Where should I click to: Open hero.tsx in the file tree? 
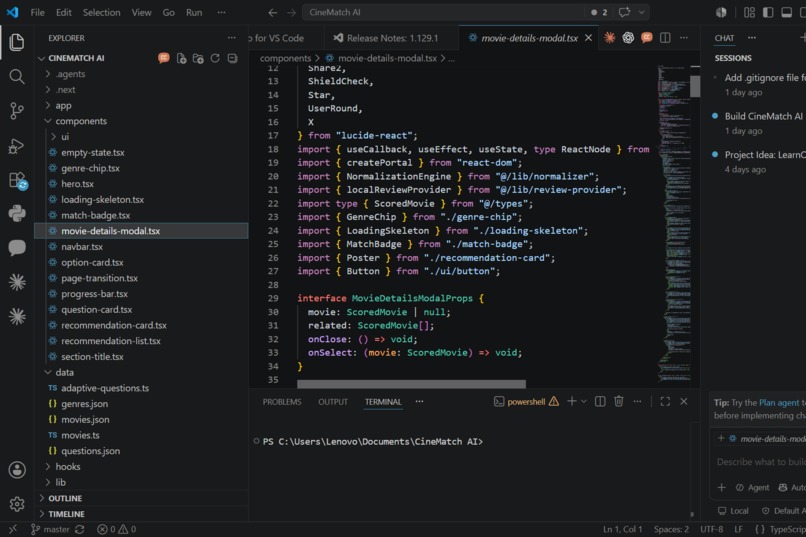pos(77,184)
